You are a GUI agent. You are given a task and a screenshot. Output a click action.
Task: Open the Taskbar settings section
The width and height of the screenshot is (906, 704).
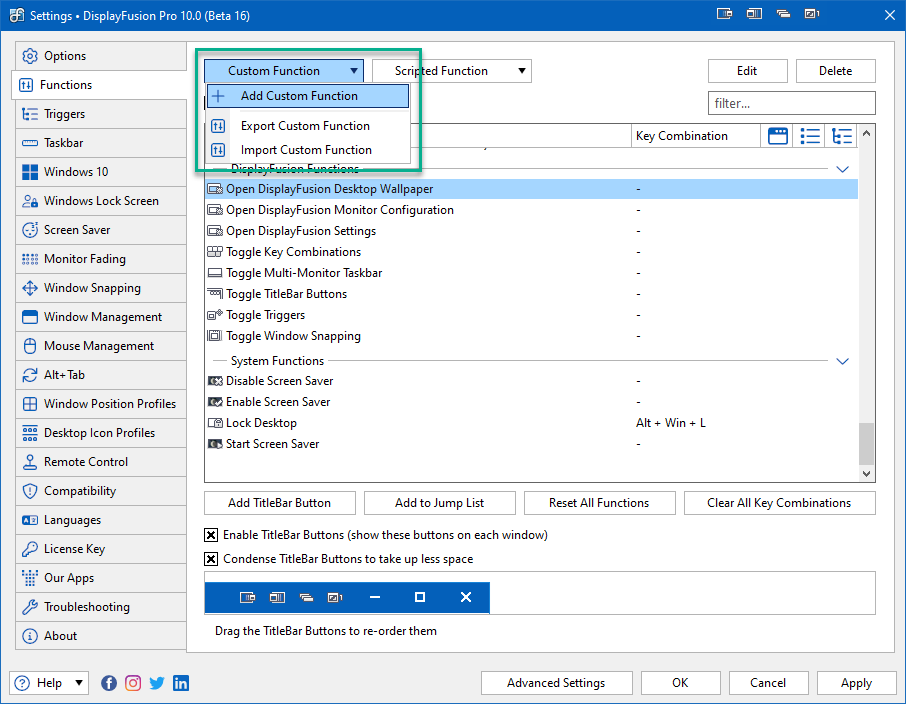pyautogui.click(x=101, y=143)
